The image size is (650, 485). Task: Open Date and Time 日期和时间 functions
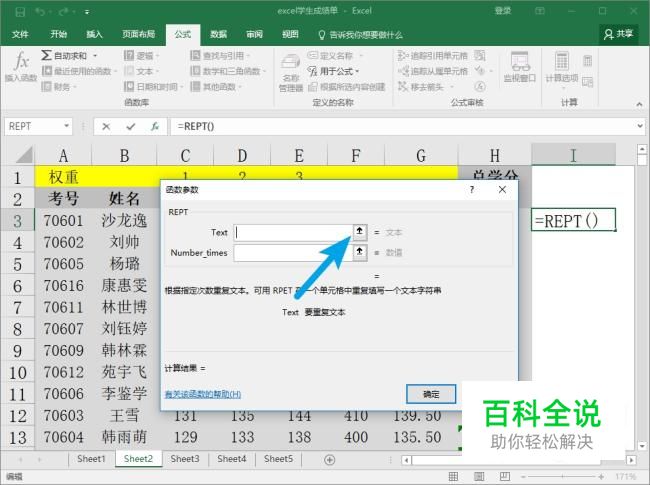click(x=153, y=87)
